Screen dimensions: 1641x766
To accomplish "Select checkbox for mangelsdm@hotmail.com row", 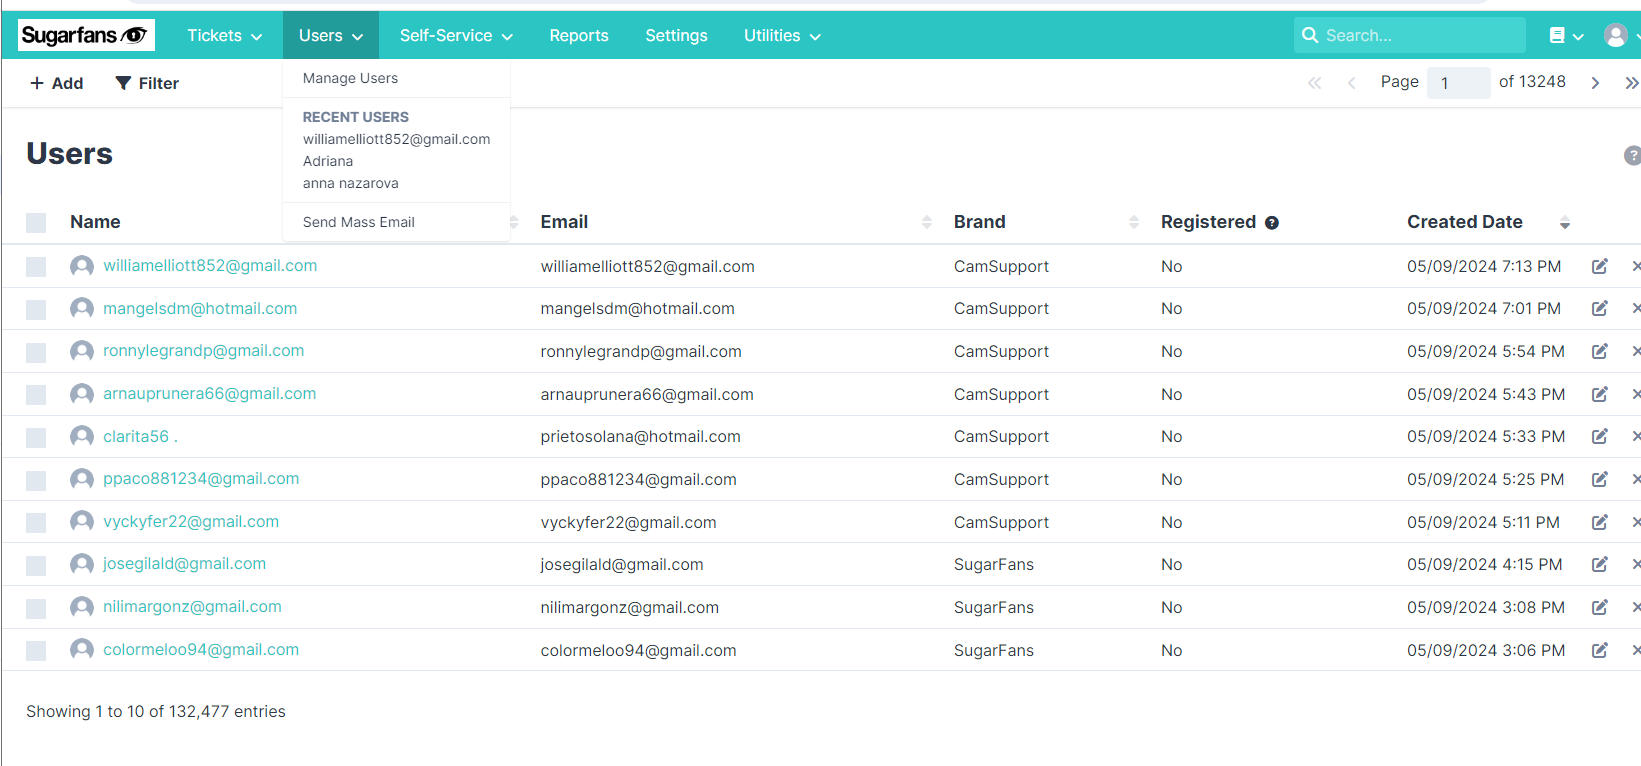I will pos(36,310).
